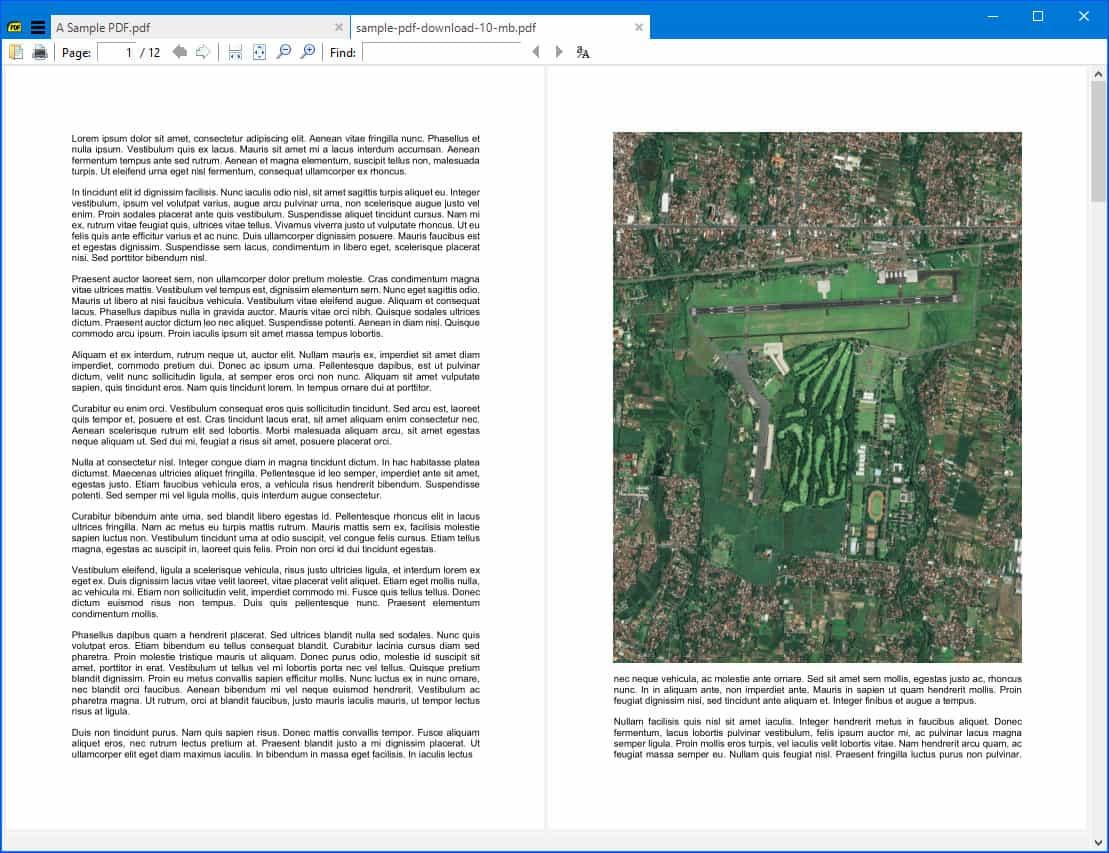Find next match arrow

pos(559,52)
